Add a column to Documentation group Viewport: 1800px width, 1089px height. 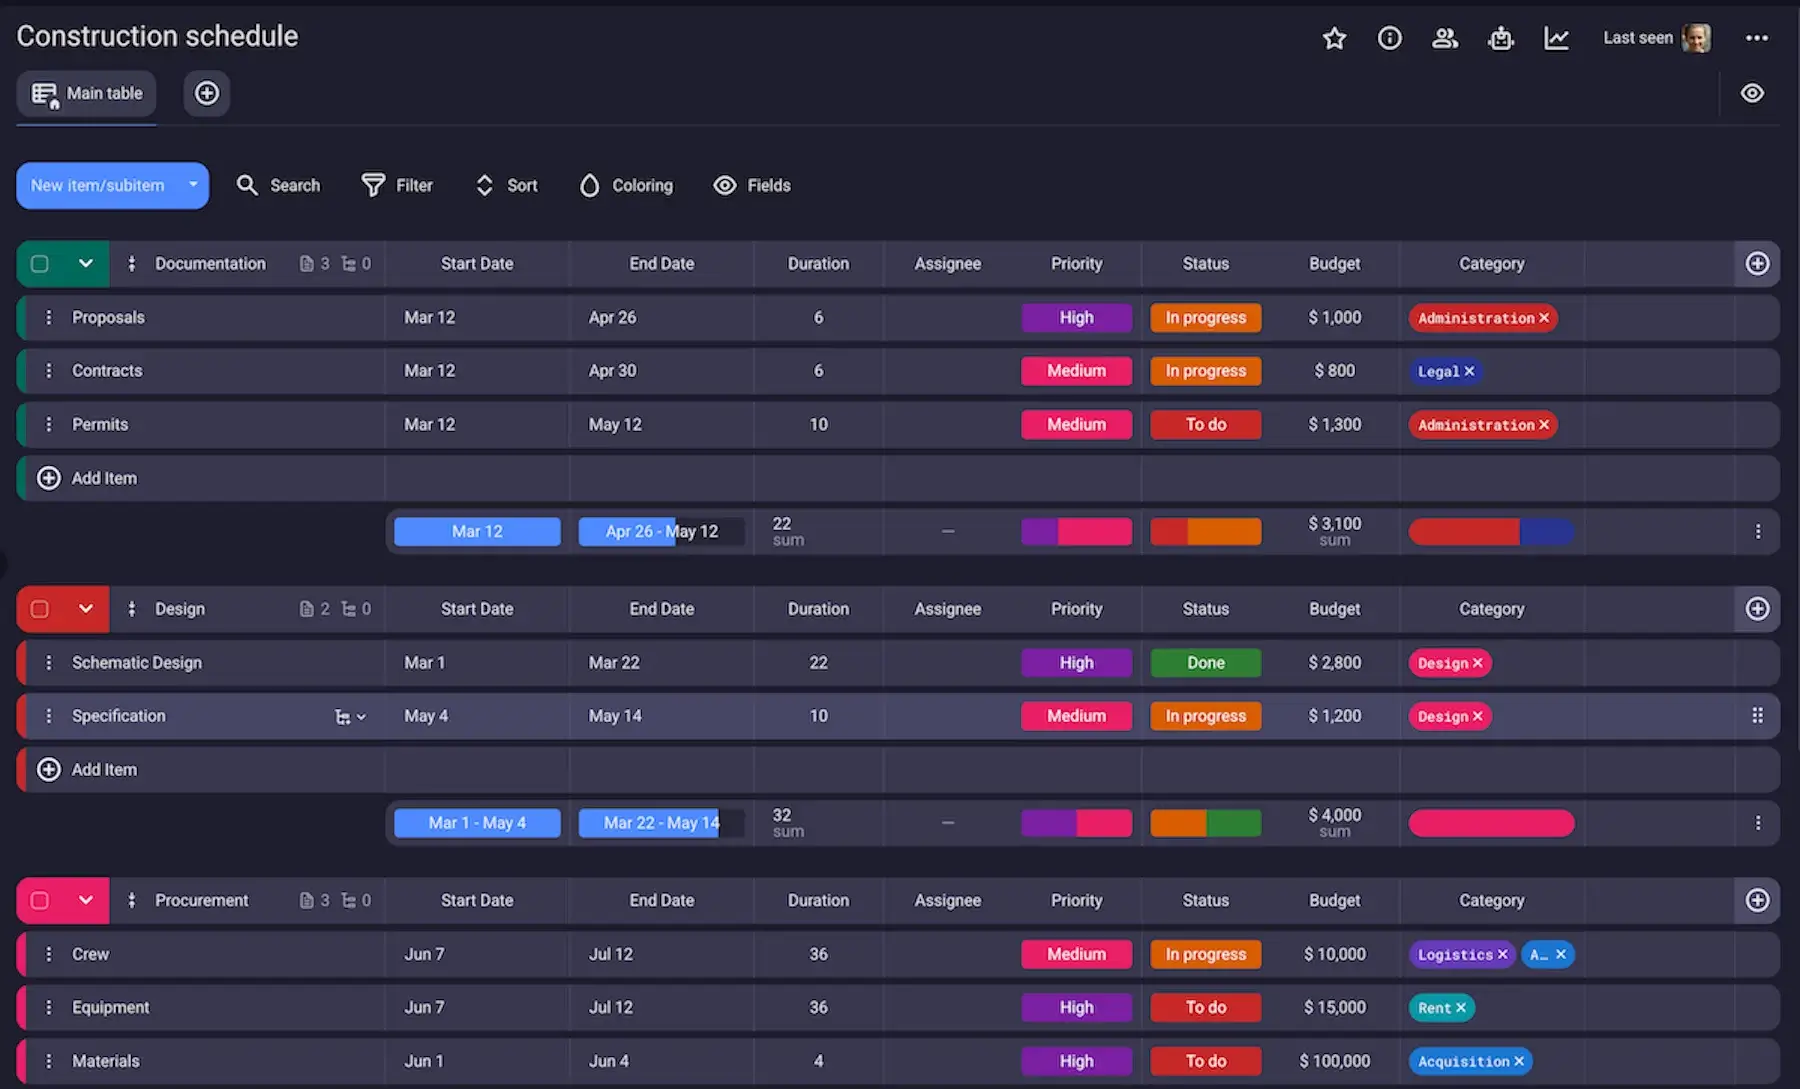pos(1757,264)
